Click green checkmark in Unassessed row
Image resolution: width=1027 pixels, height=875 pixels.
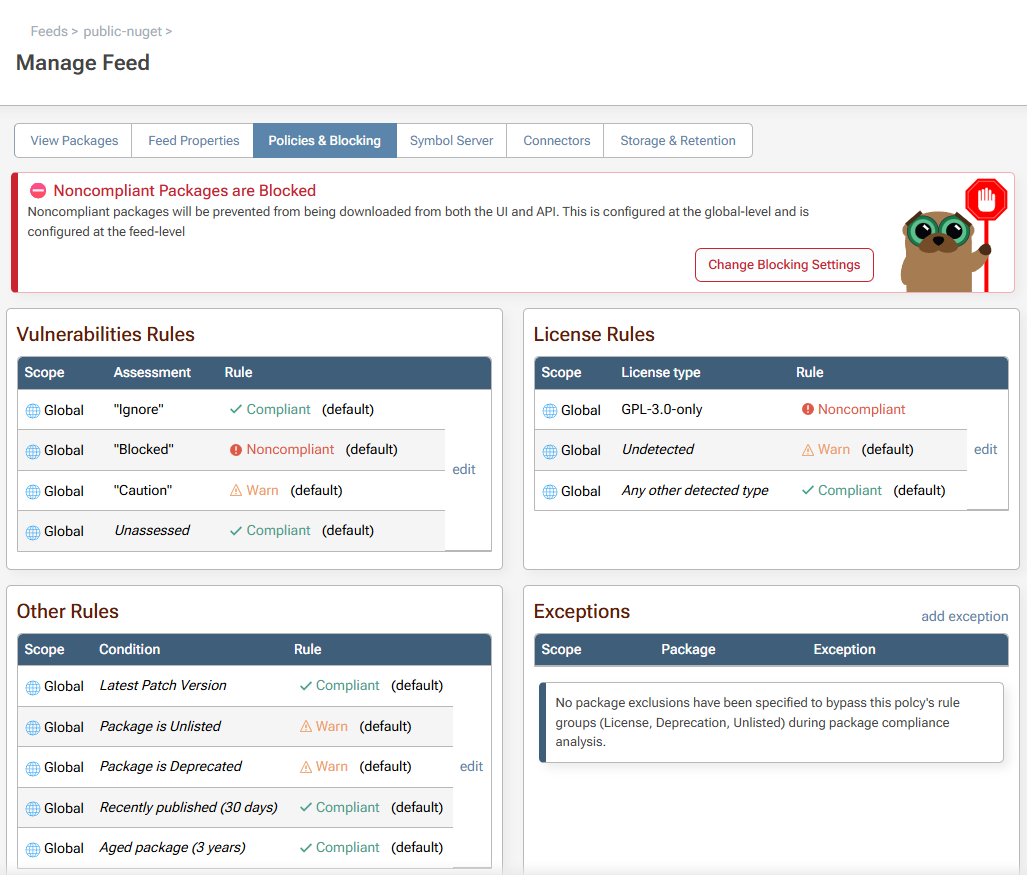point(236,531)
